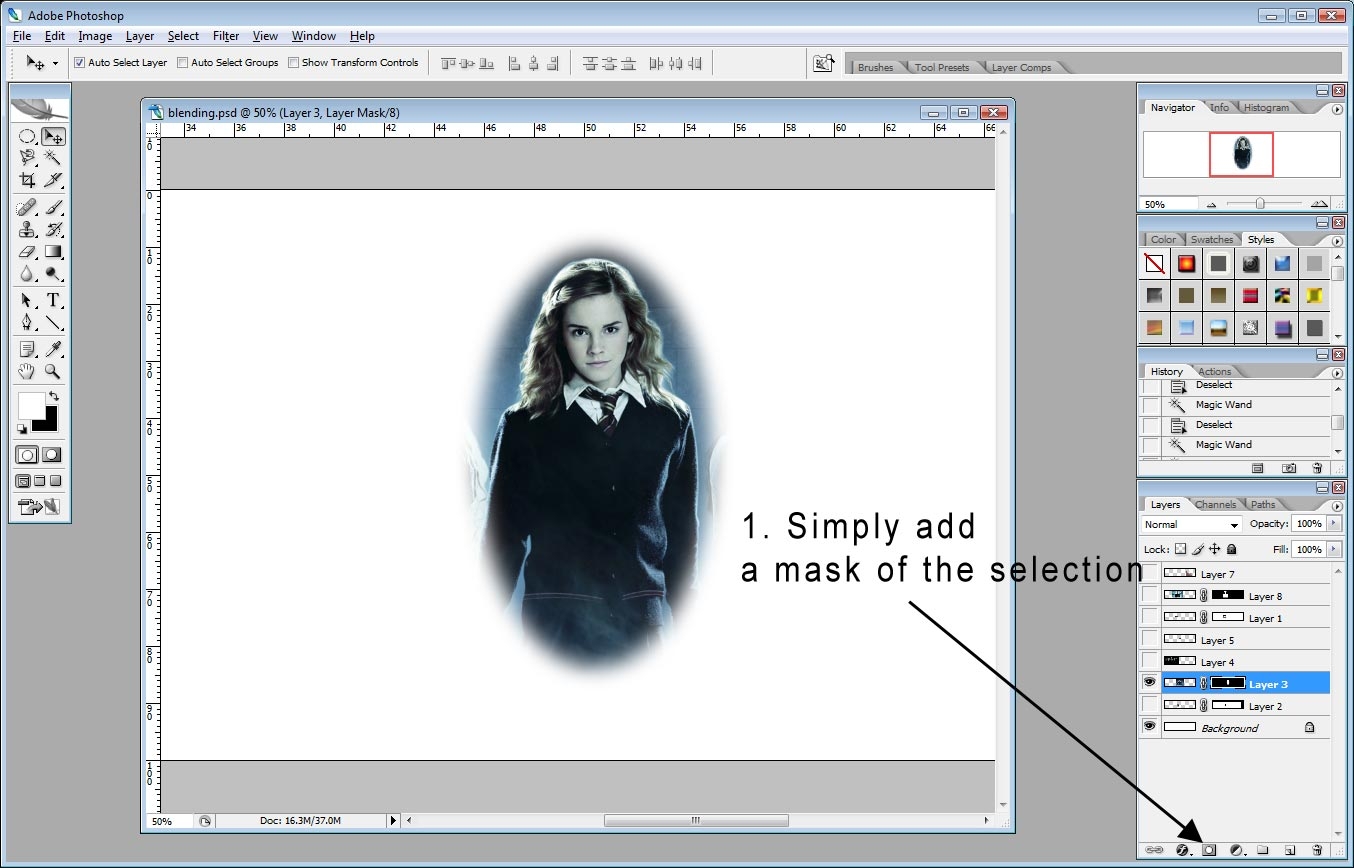Select the Gradient tool

click(x=53, y=252)
